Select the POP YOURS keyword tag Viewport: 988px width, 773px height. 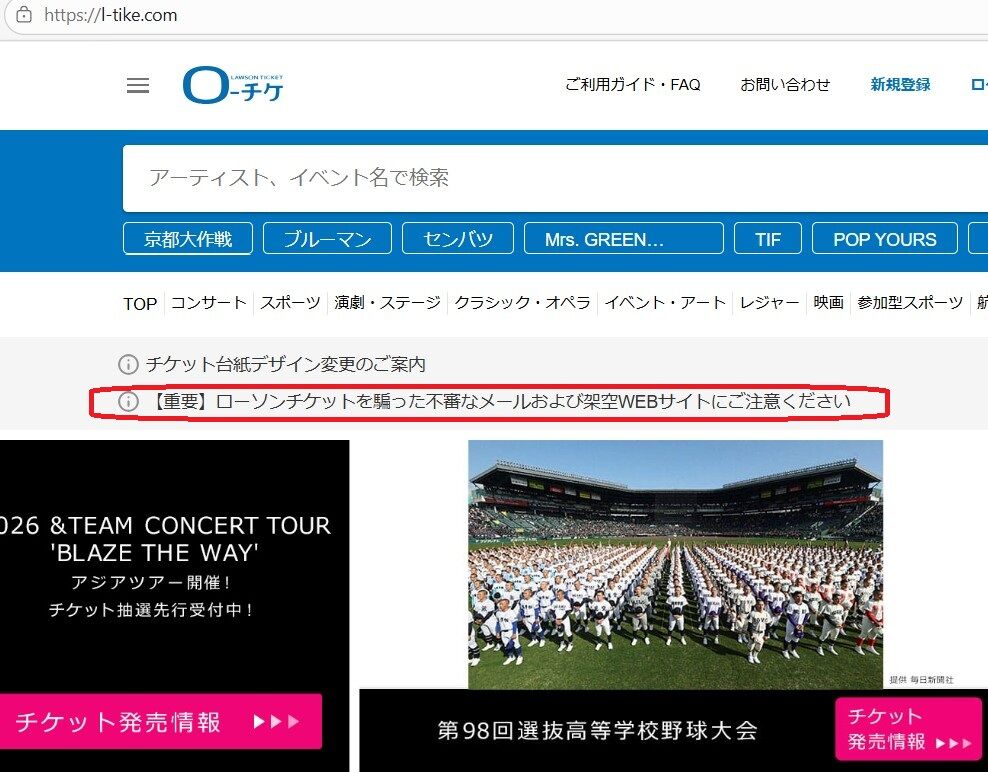pyautogui.click(x=885, y=239)
